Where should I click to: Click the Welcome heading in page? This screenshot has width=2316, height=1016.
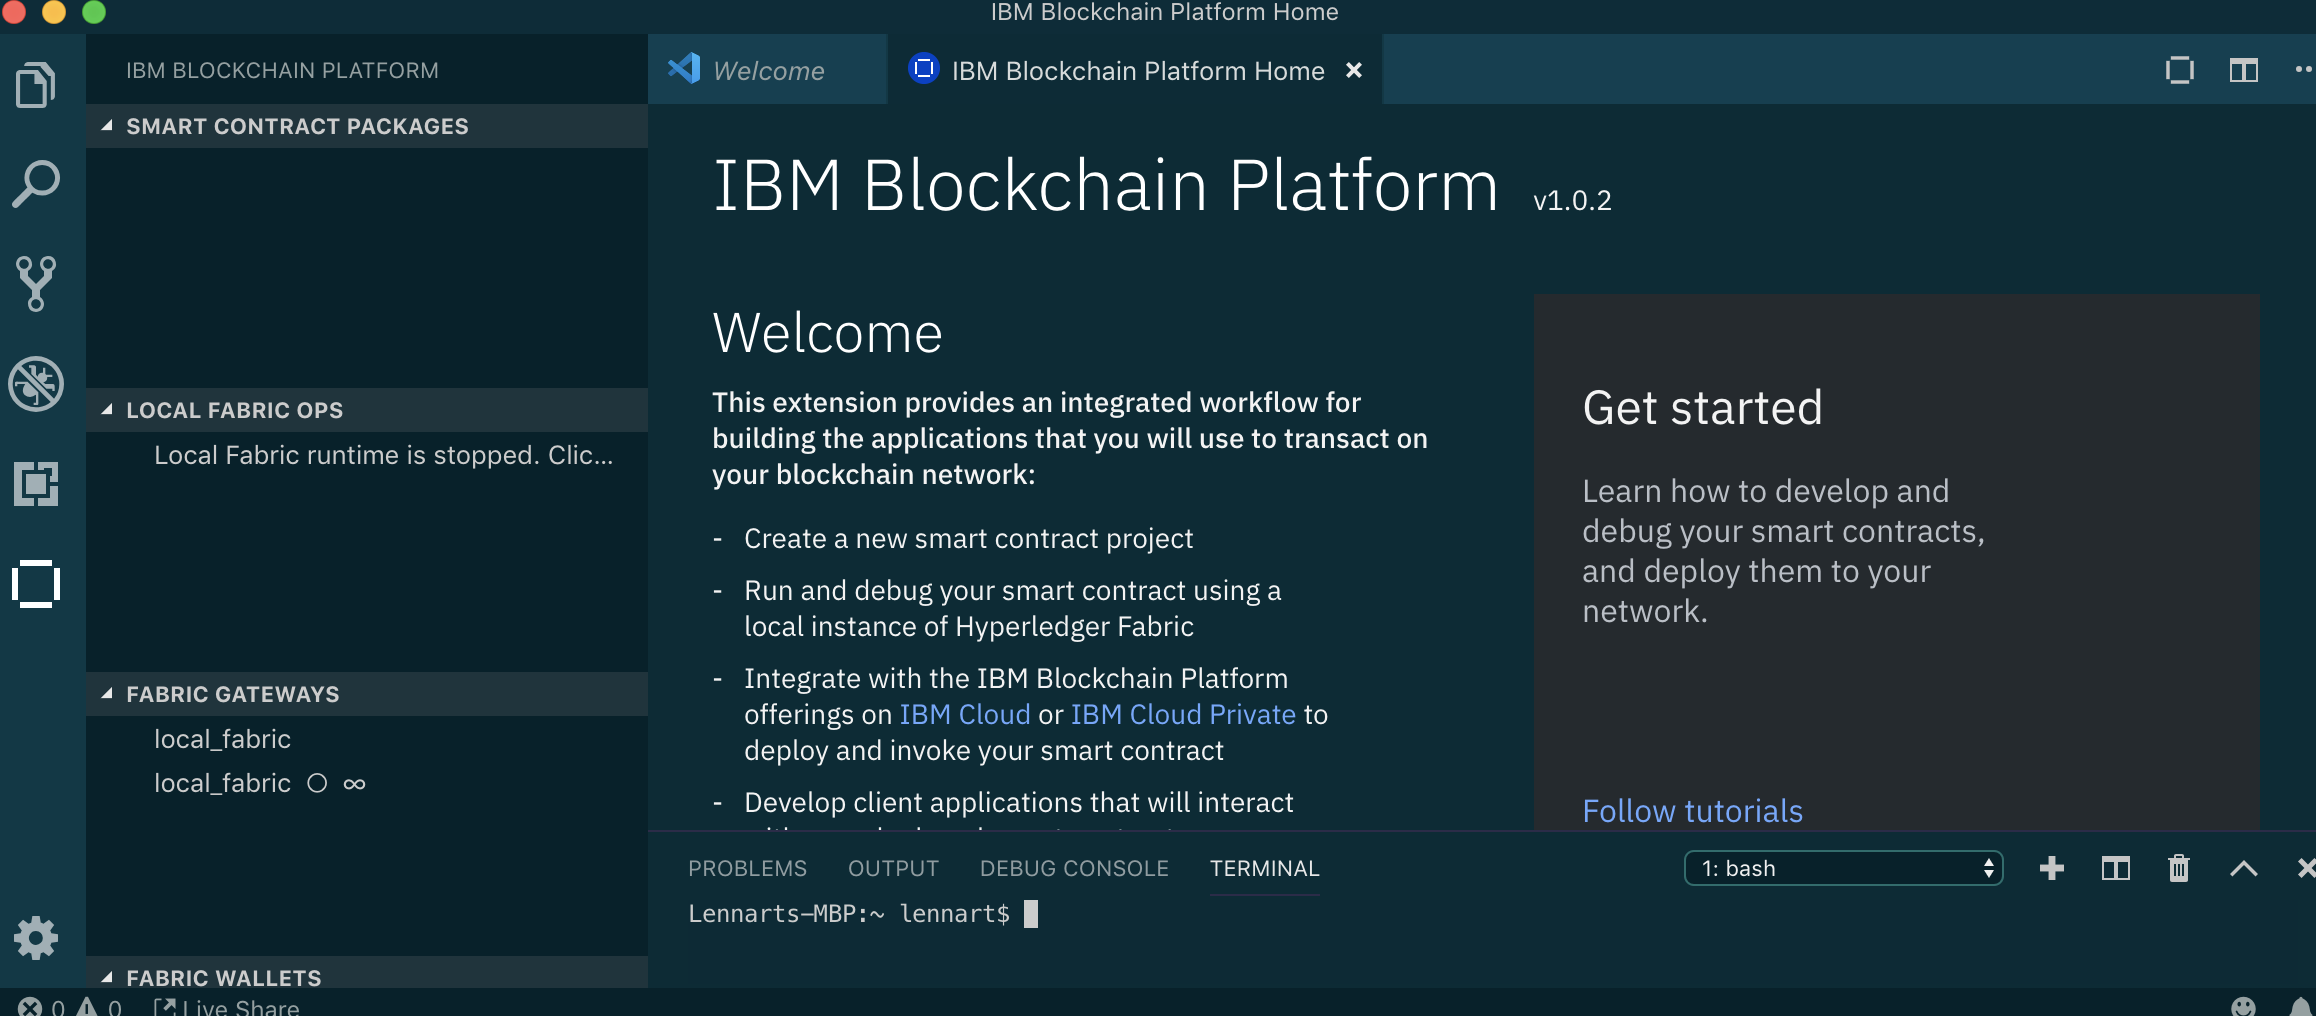click(827, 333)
